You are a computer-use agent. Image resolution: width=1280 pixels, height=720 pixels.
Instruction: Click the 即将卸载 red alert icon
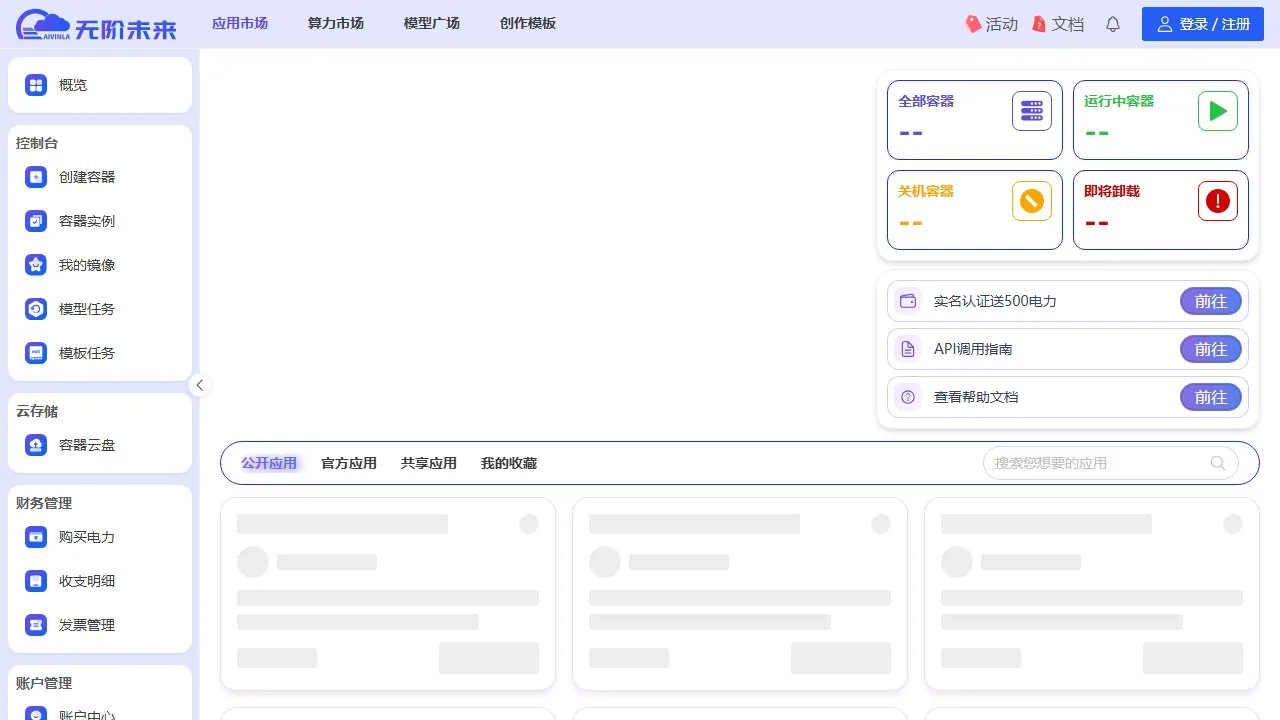1218,201
